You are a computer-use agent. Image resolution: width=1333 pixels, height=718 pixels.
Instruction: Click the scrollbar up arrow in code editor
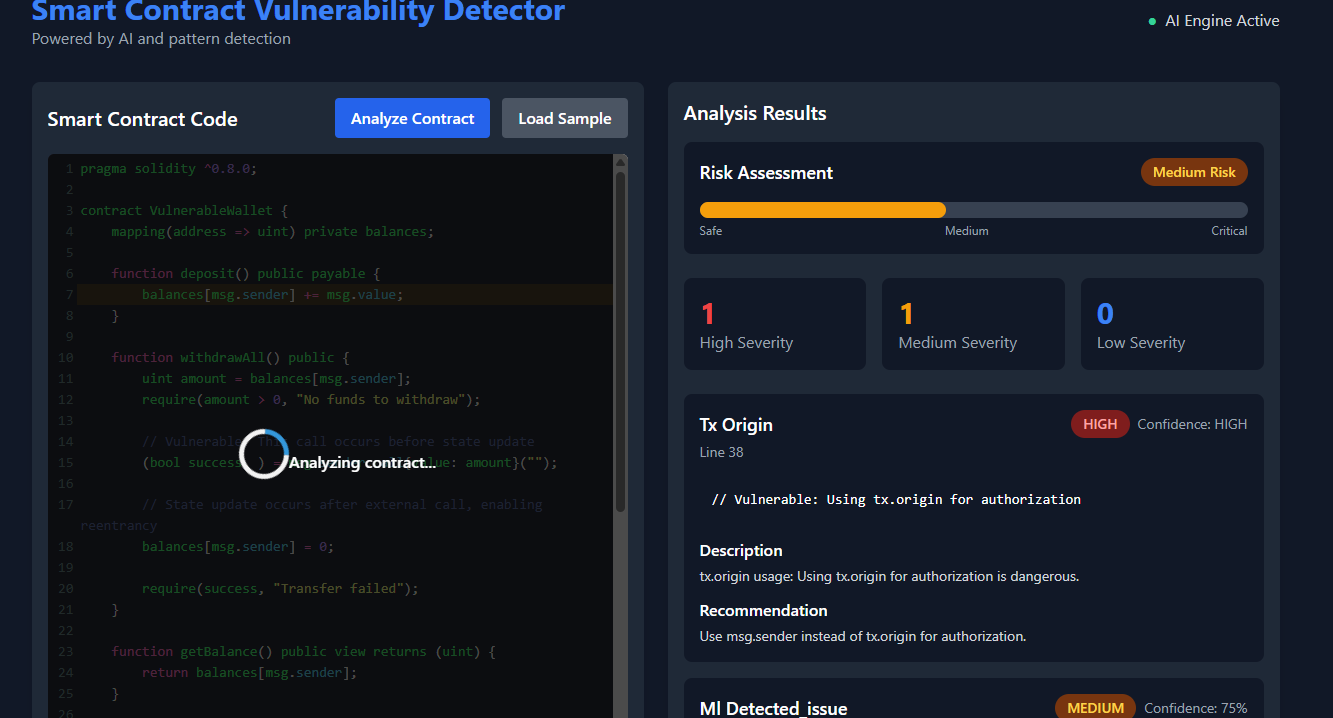click(620, 161)
